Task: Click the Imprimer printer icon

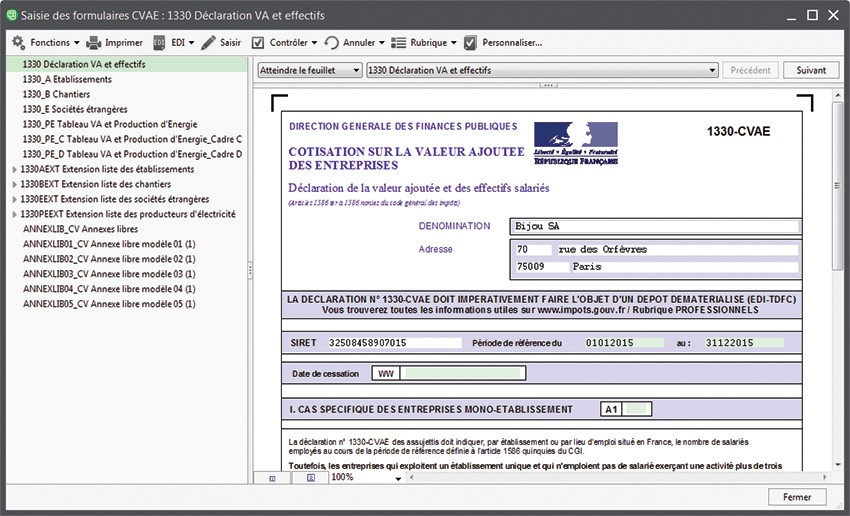Action: pos(94,43)
